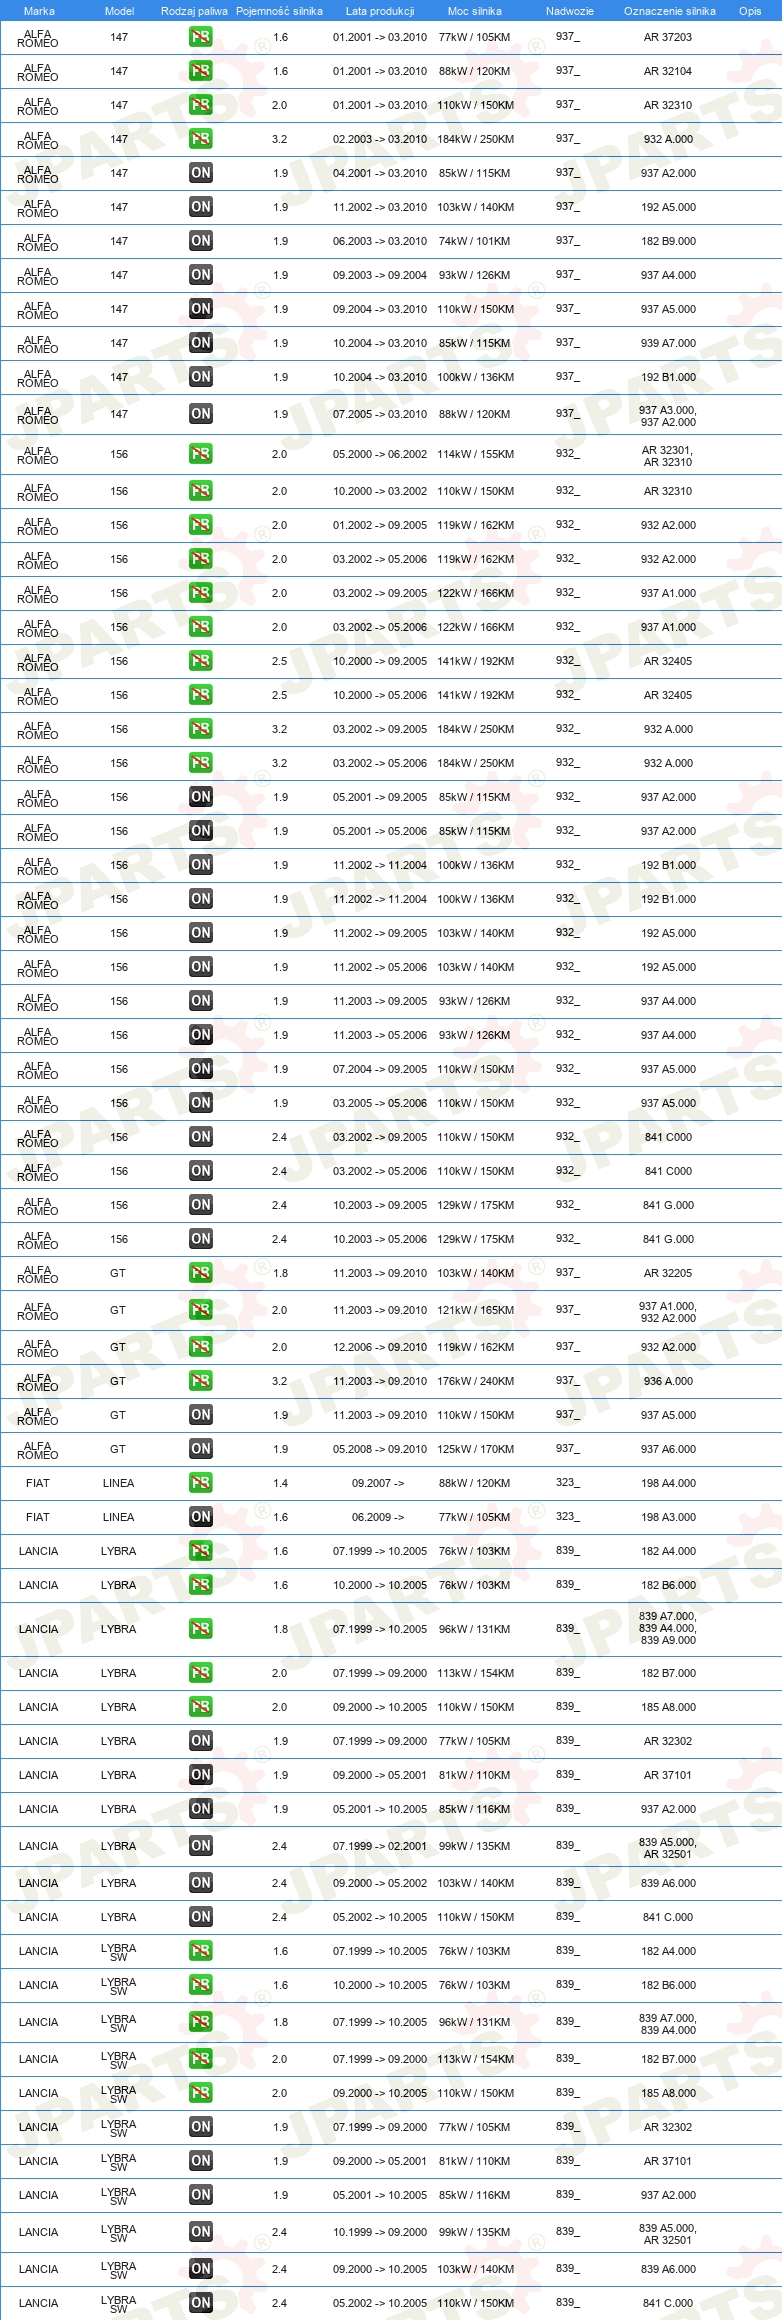This screenshot has height=2320, width=782.
Task: Click the PB icon in the FIAT LINEA 198 A4.000 row
Action: pyautogui.click(x=200, y=1483)
